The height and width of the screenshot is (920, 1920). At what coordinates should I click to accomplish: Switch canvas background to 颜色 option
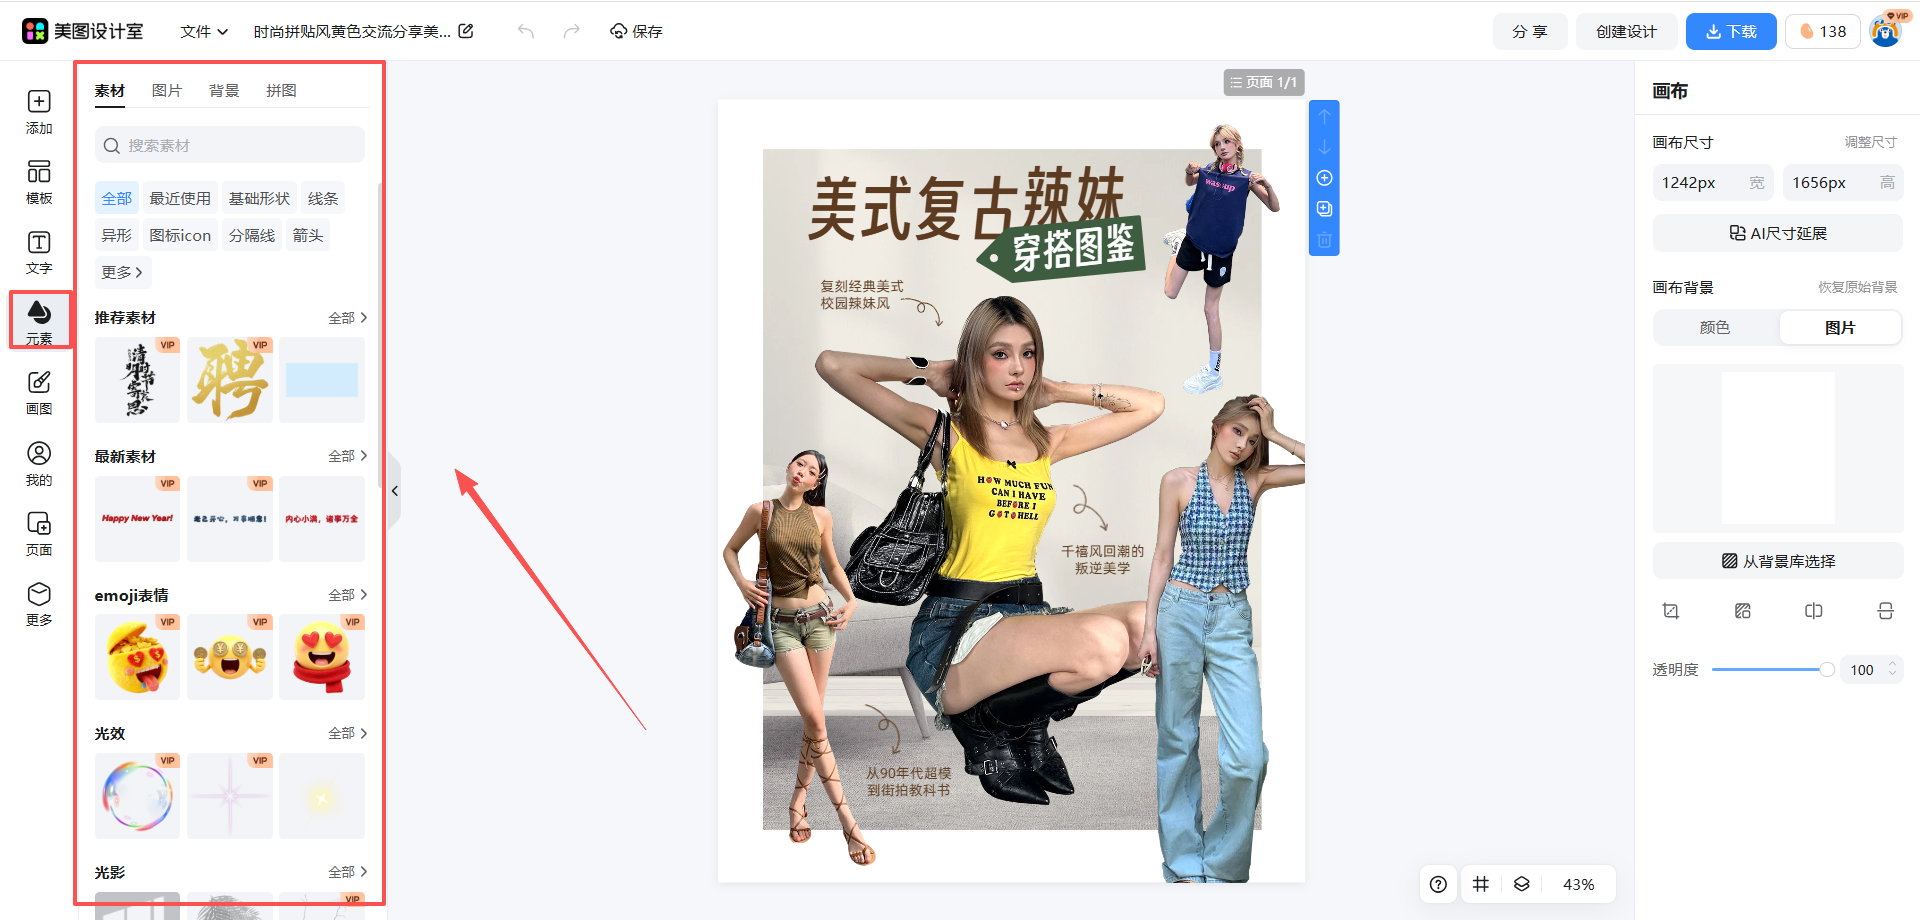1715,327
